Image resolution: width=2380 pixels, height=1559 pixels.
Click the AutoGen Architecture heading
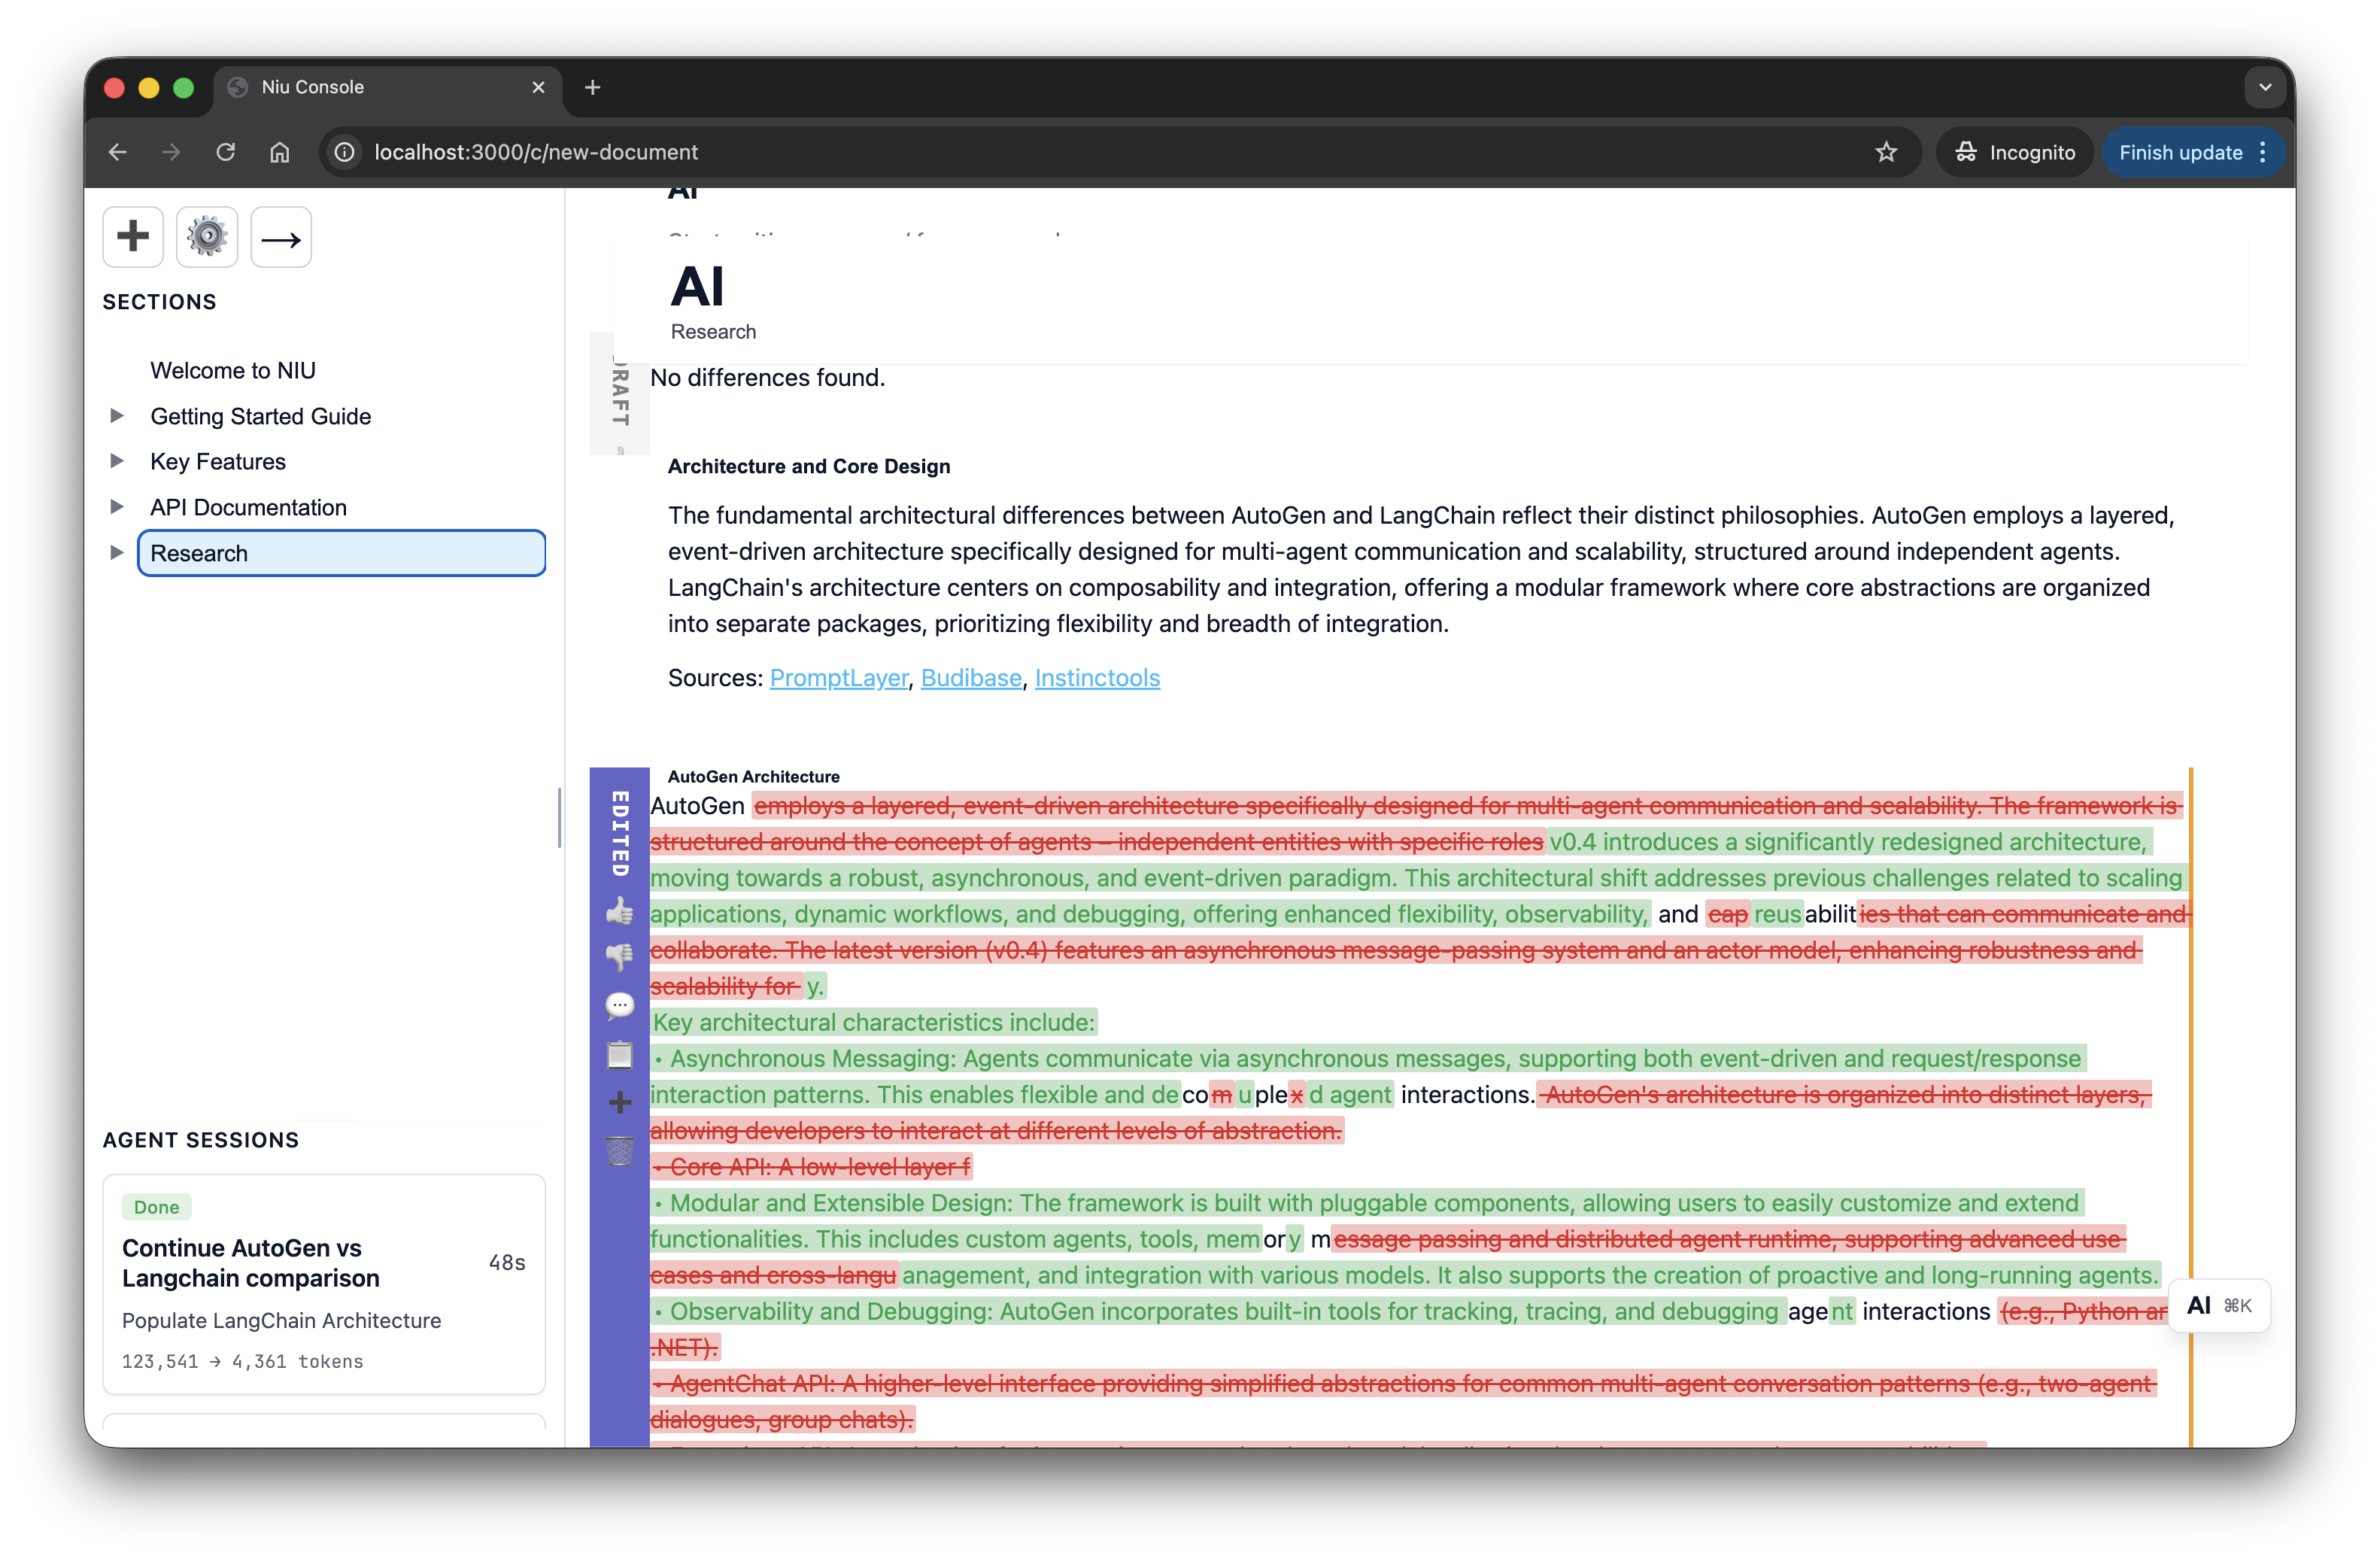coord(753,777)
